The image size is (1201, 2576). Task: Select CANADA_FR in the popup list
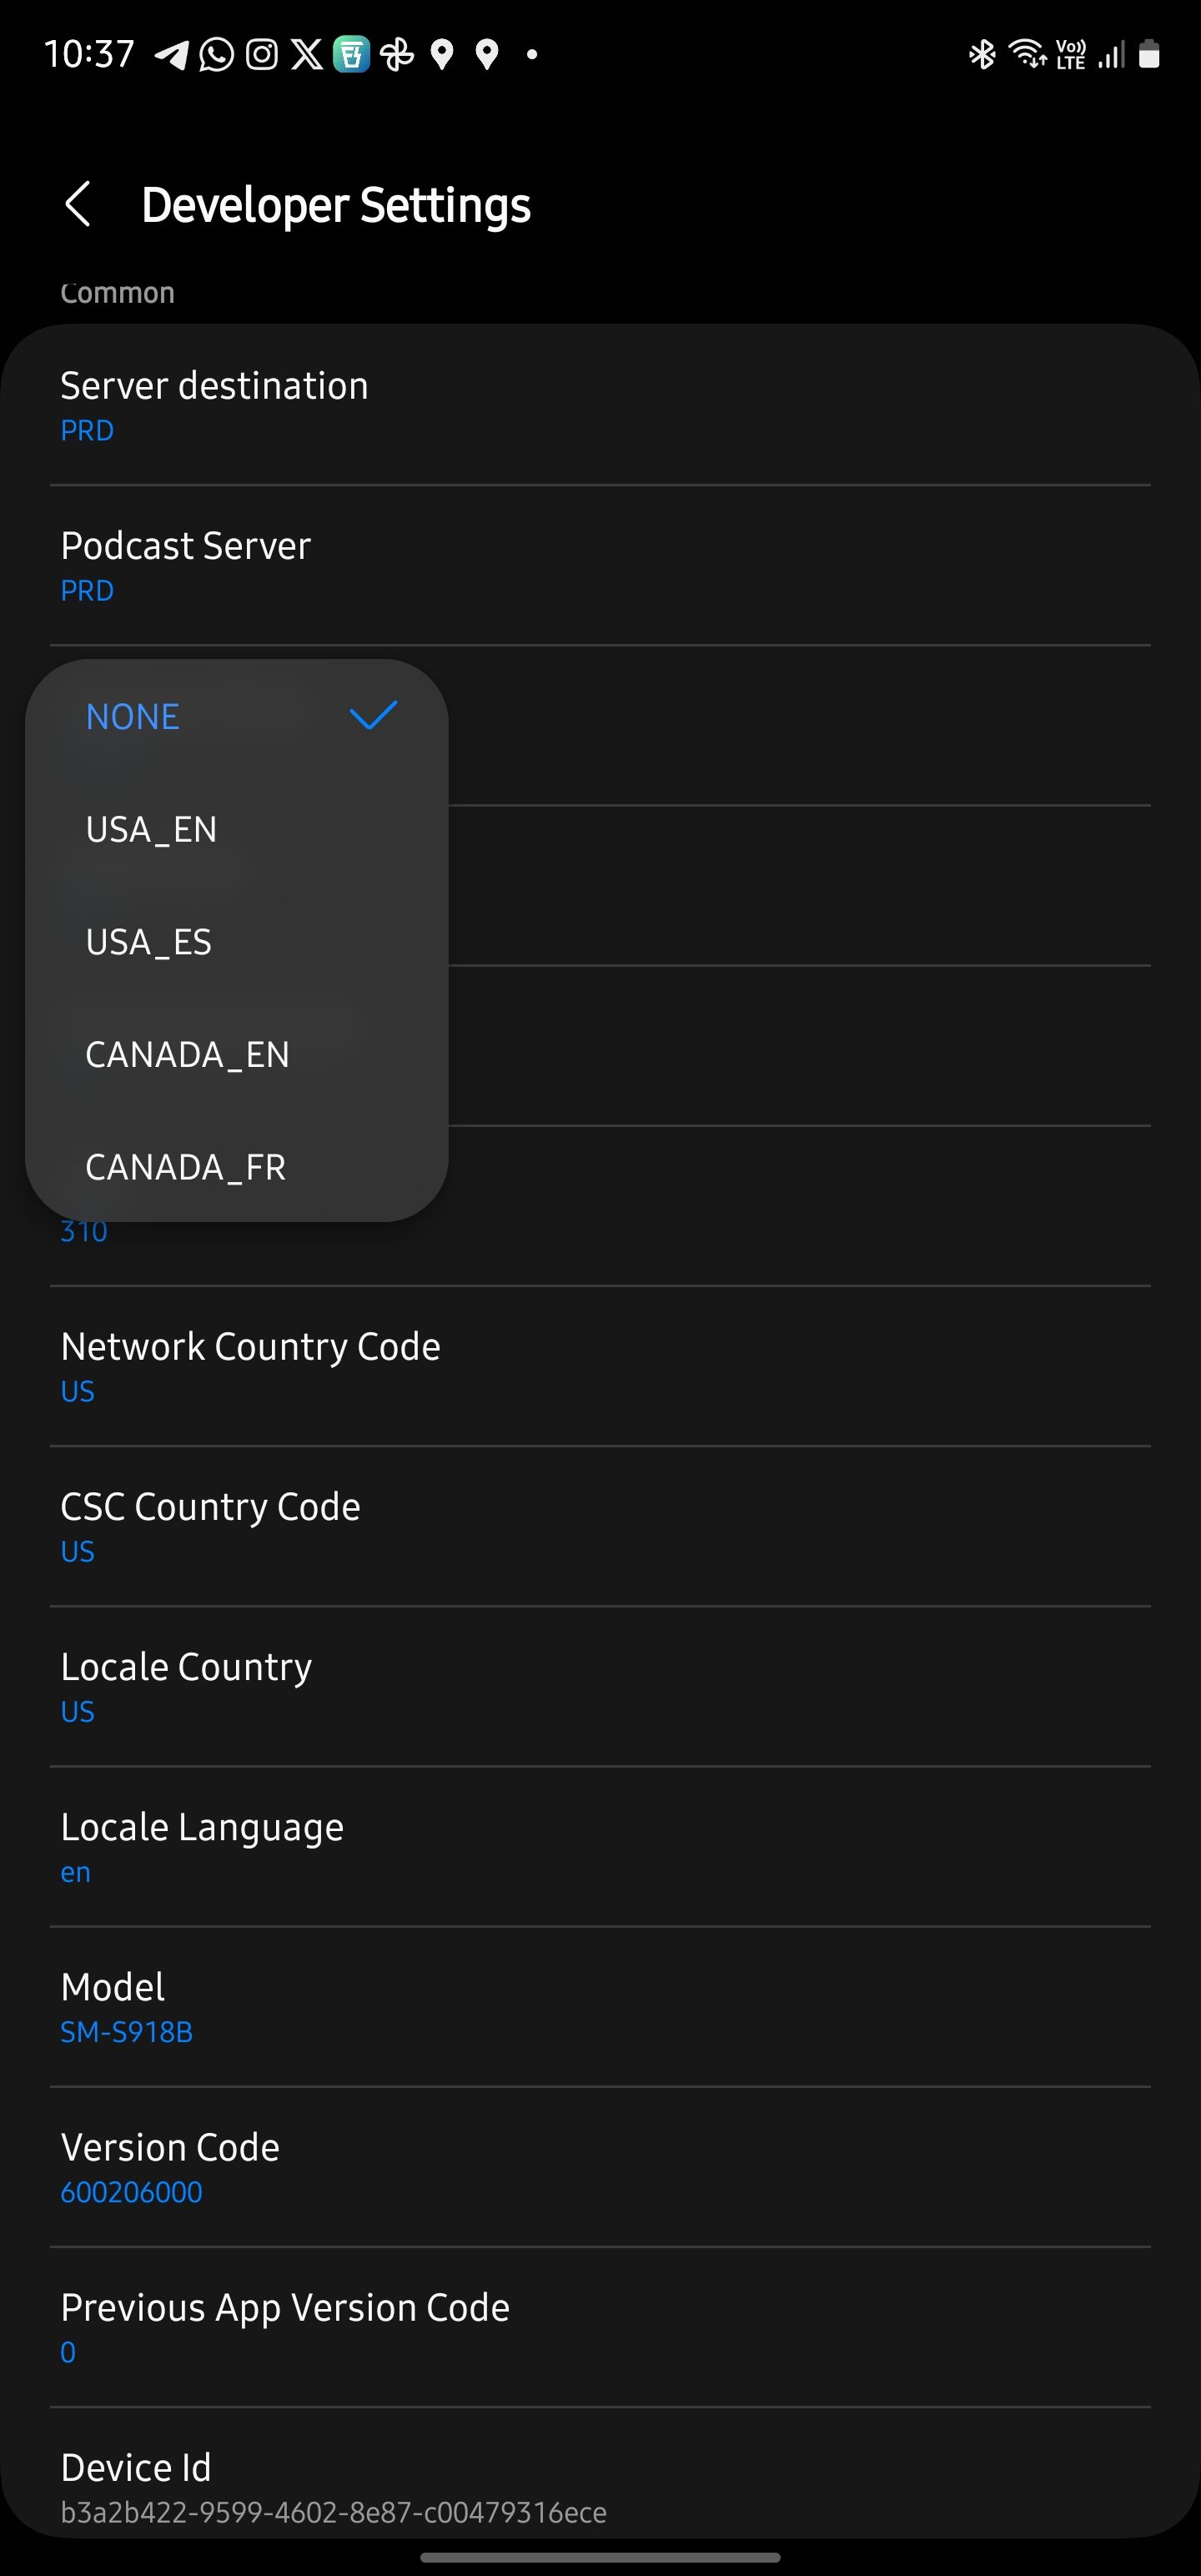[237, 1167]
